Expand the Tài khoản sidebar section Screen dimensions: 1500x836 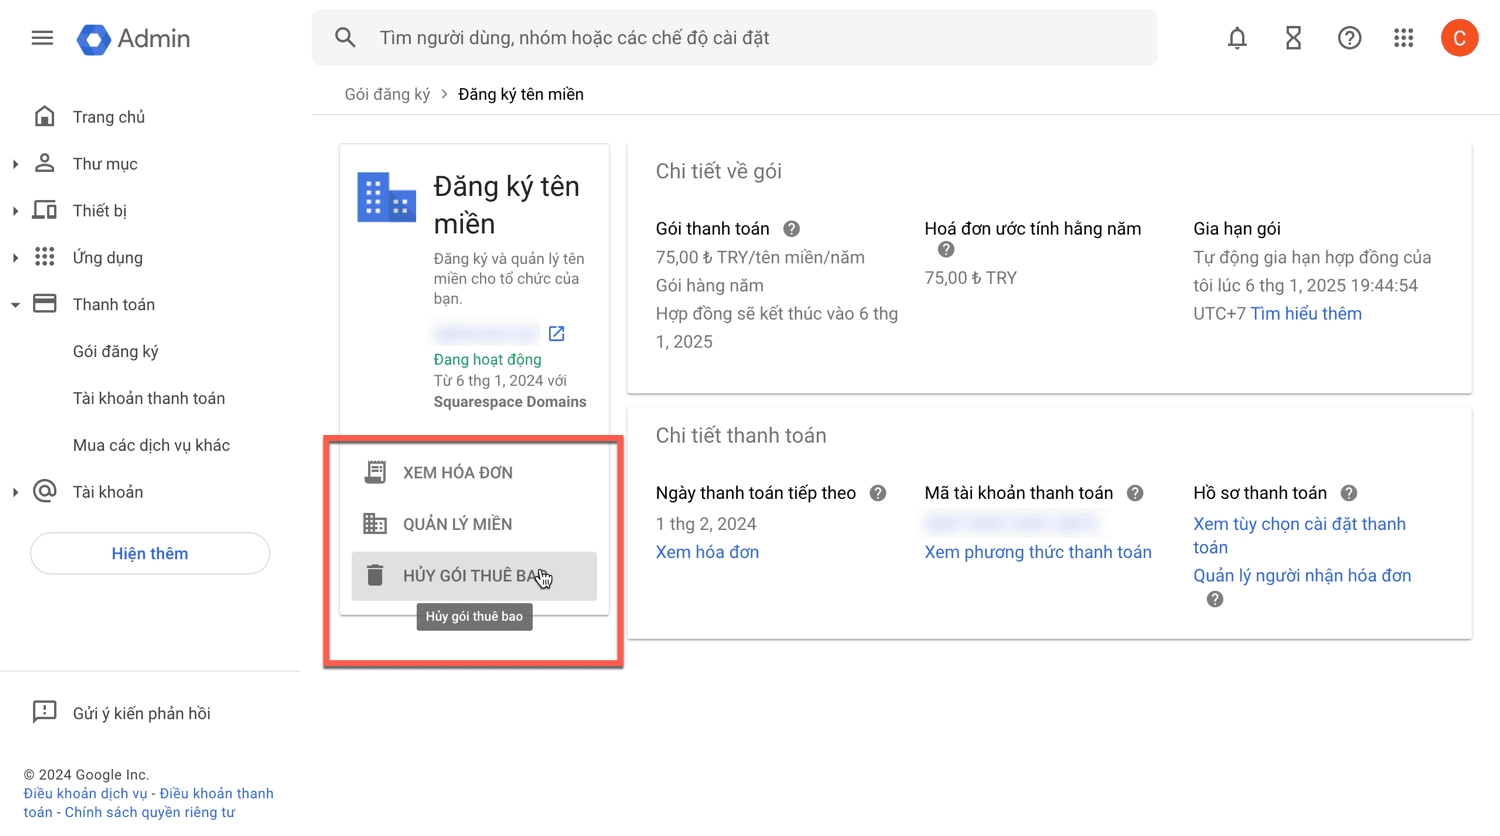coord(15,492)
